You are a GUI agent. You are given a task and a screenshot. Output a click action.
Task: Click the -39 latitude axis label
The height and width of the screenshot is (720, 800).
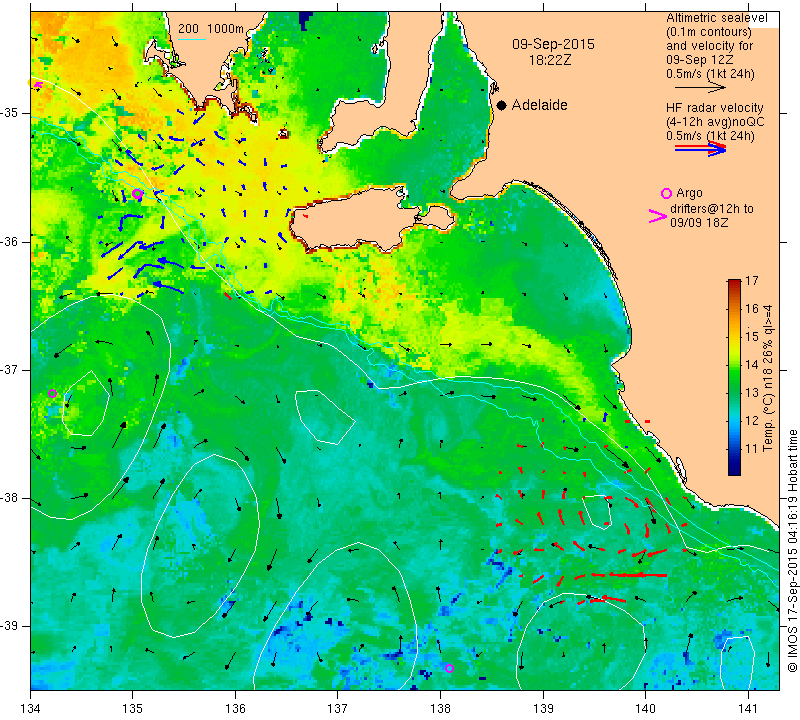(10, 626)
